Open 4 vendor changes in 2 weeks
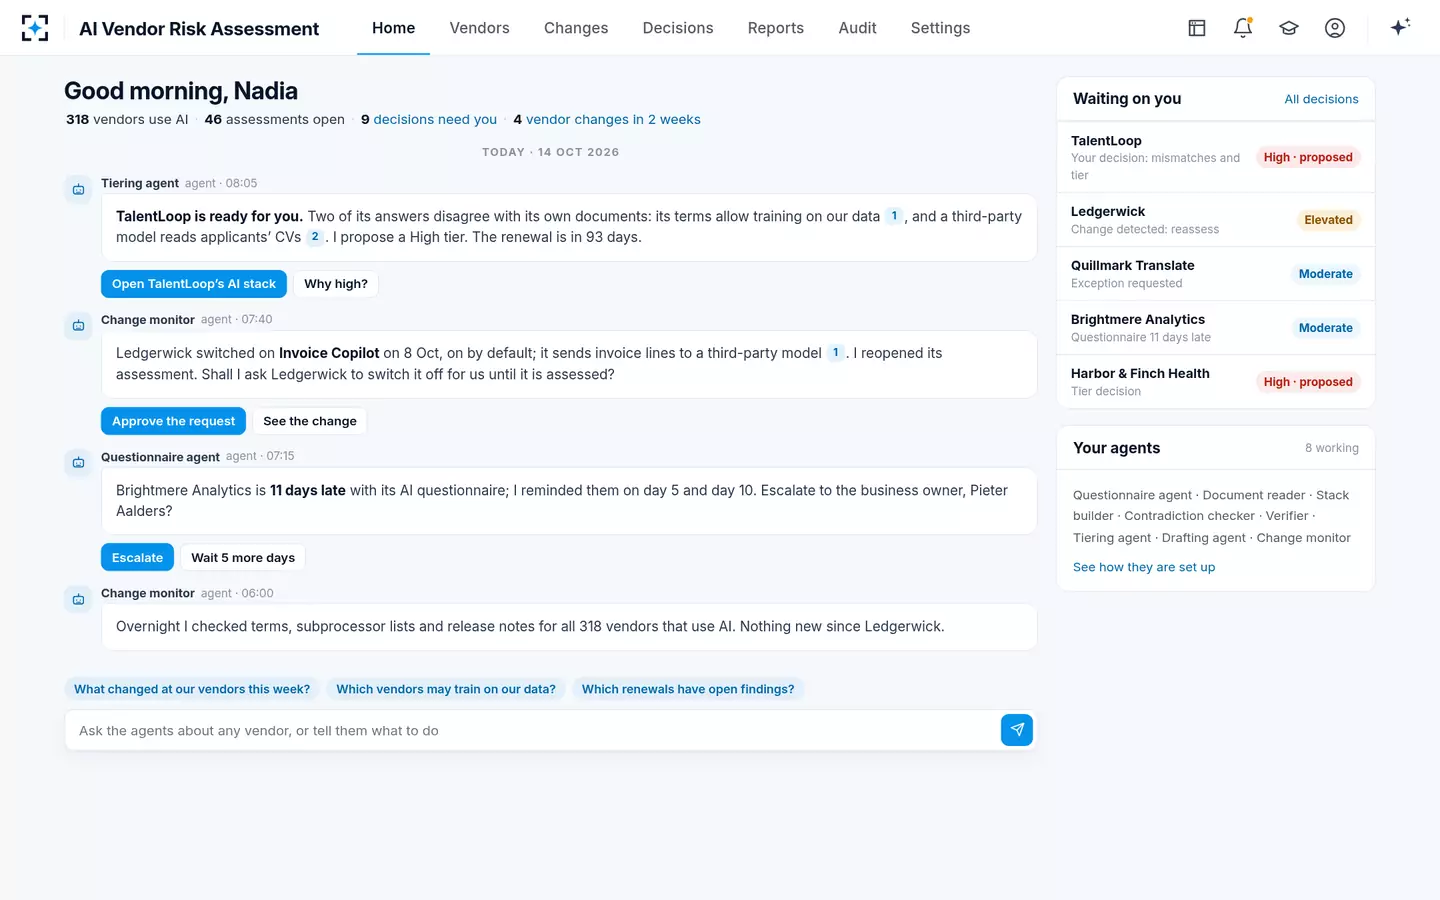The height and width of the screenshot is (900, 1440). pos(607,119)
